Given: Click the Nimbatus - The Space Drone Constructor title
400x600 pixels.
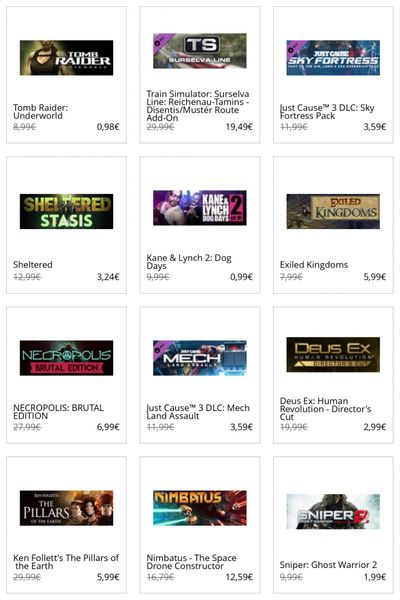Looking at the screenshot, I should (191, 562).
